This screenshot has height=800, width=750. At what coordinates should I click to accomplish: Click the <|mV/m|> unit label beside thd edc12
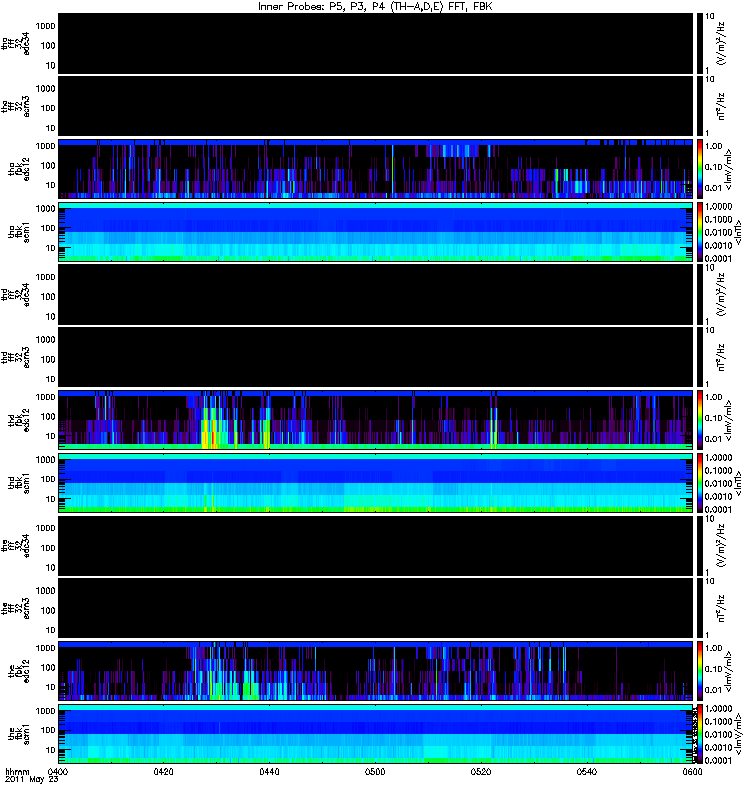(x=729, y=421)
